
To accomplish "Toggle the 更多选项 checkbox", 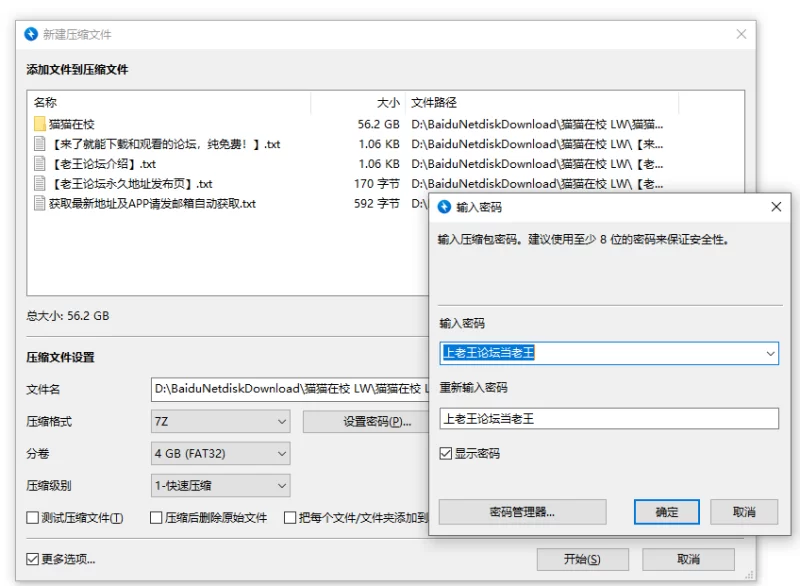I will tap(33, 559).
